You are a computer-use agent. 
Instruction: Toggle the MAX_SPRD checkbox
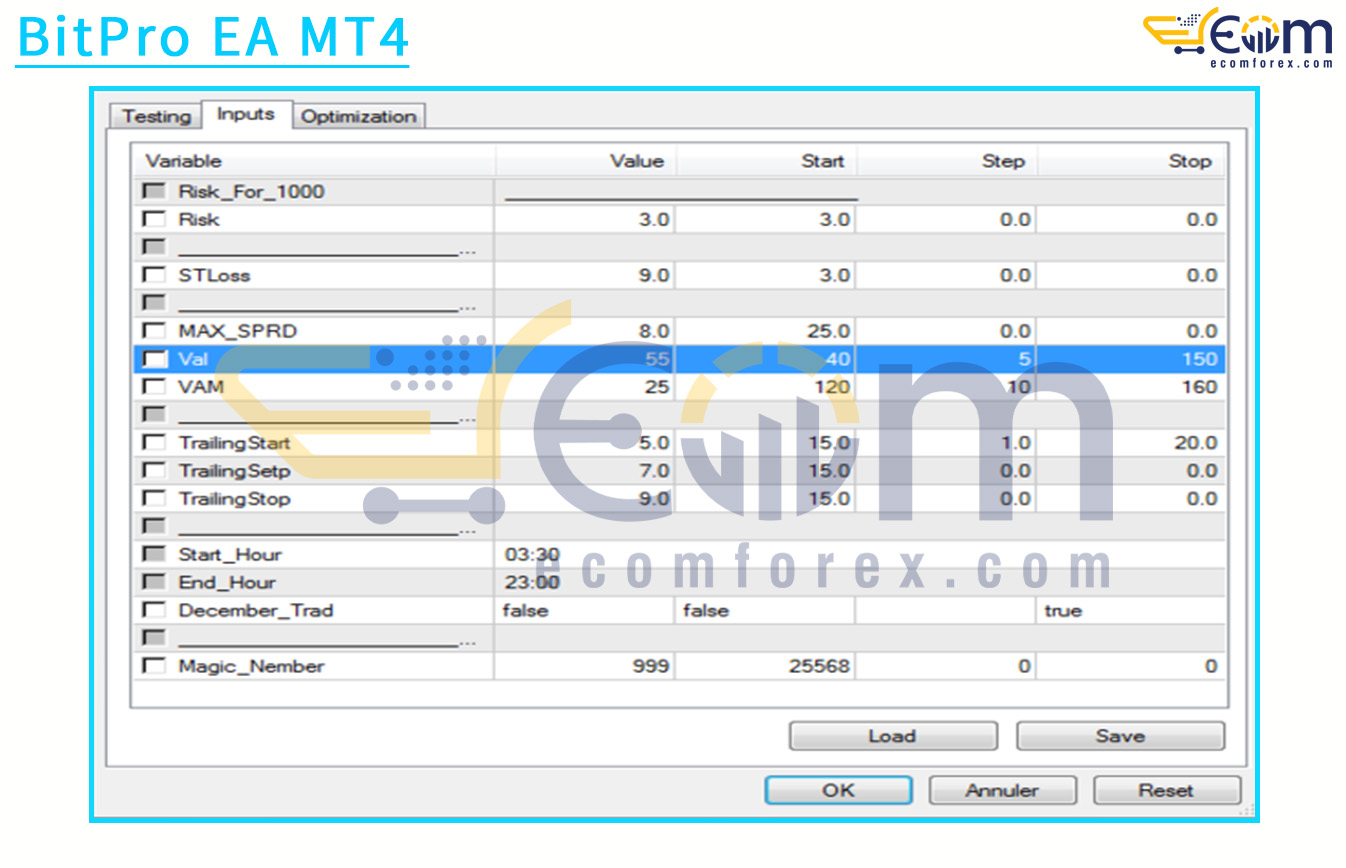point(154,332)
